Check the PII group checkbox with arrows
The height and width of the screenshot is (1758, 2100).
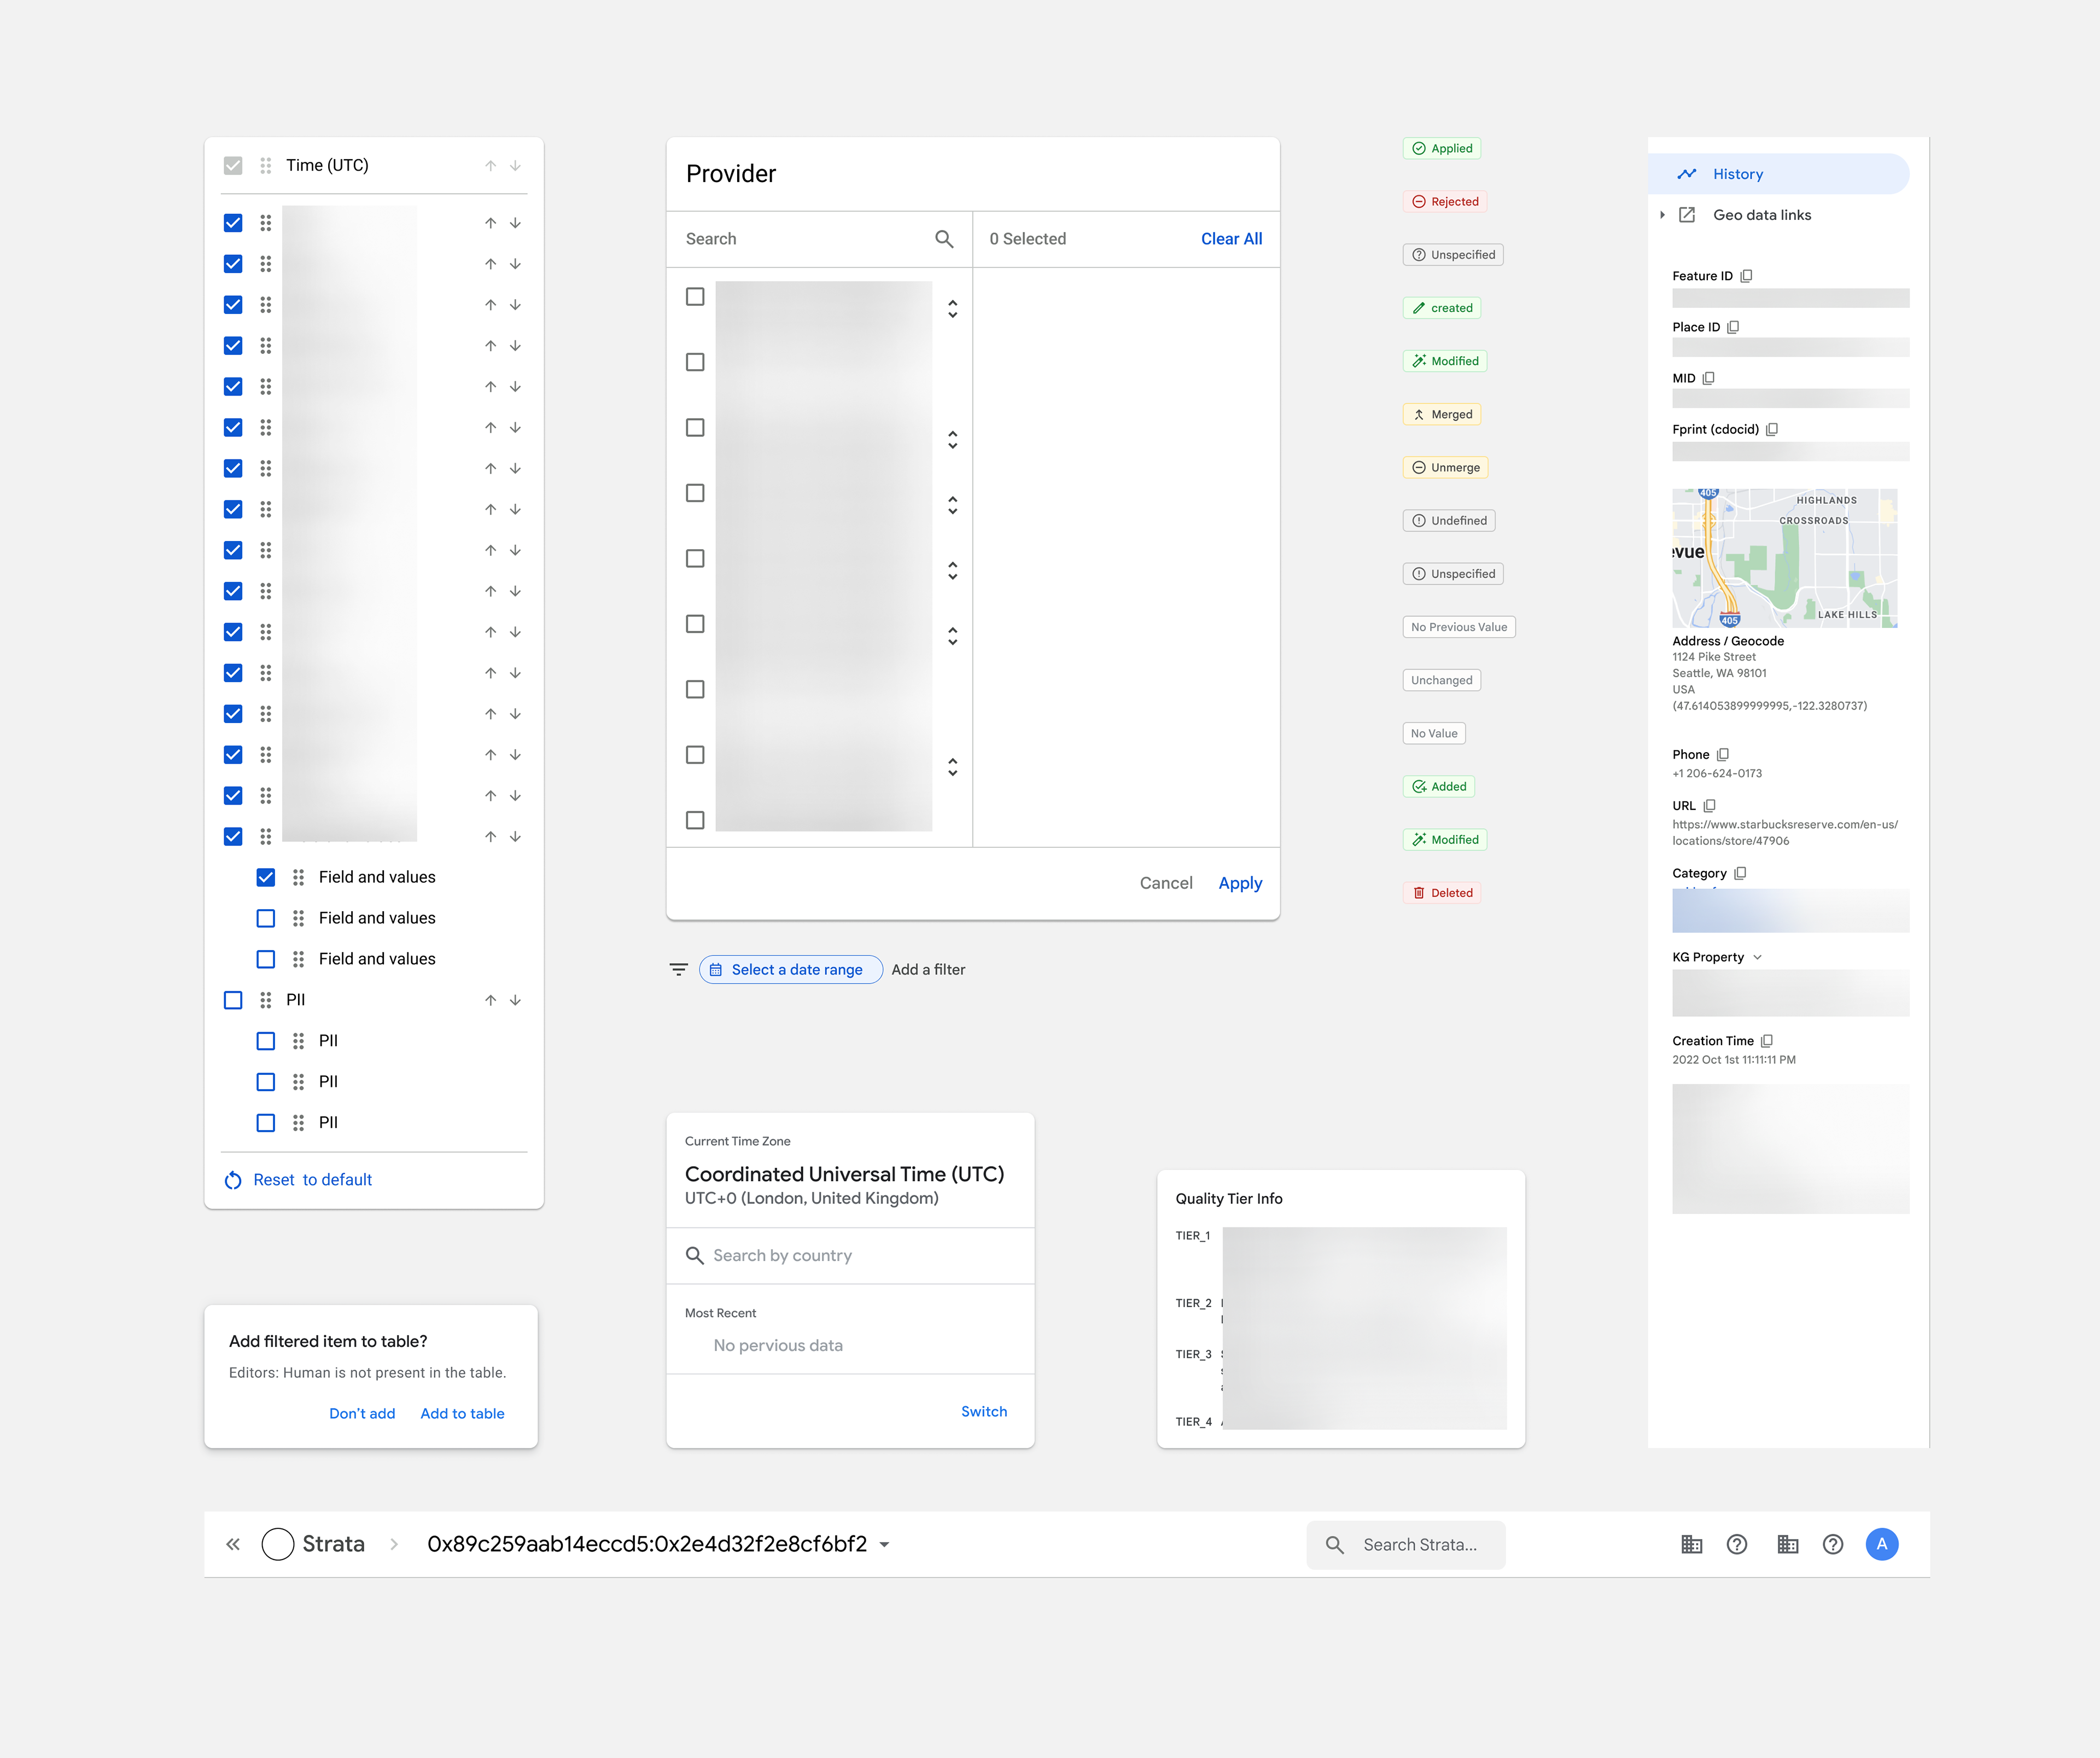[233, 1000]
